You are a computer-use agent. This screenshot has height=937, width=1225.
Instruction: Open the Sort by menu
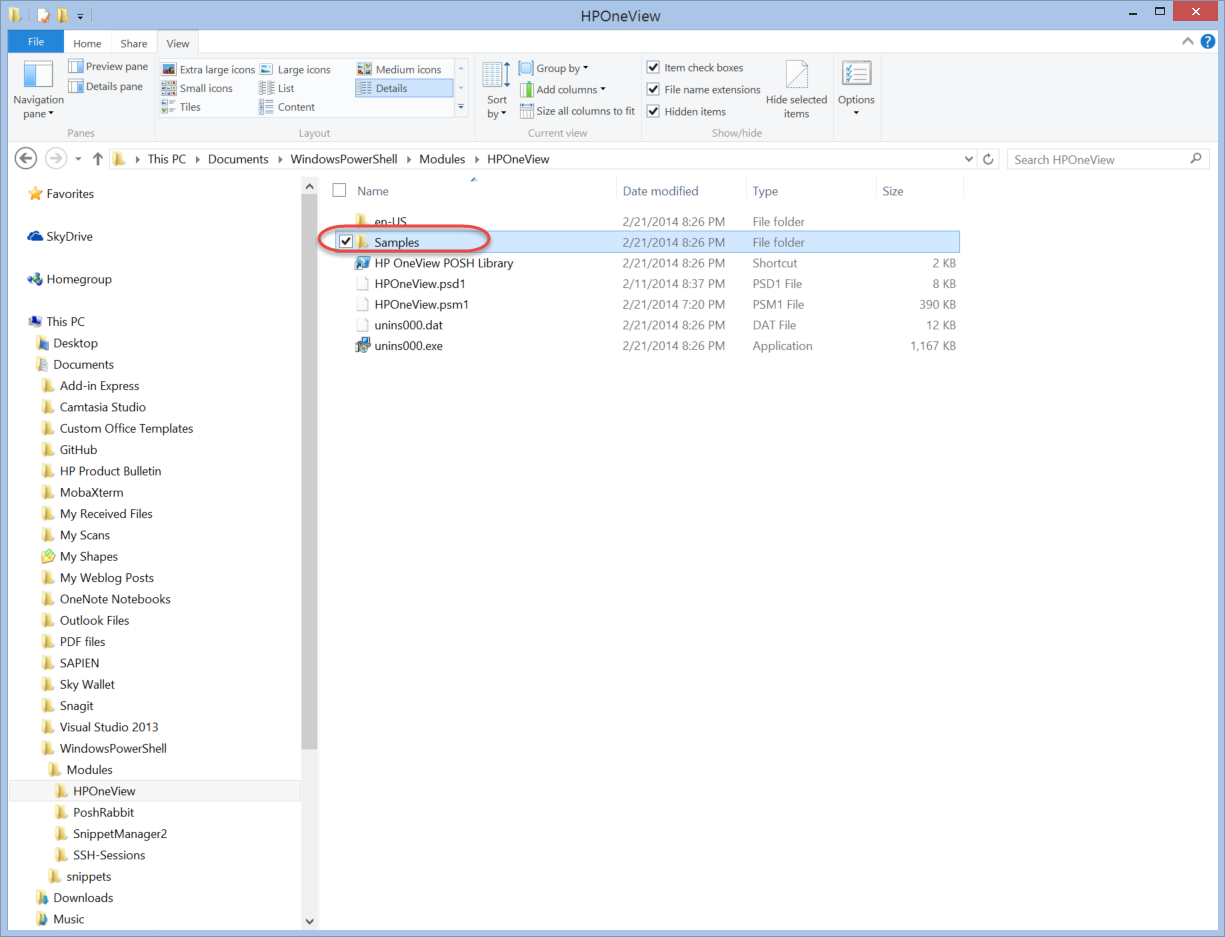pyautogui.click(x=496, y=89)
